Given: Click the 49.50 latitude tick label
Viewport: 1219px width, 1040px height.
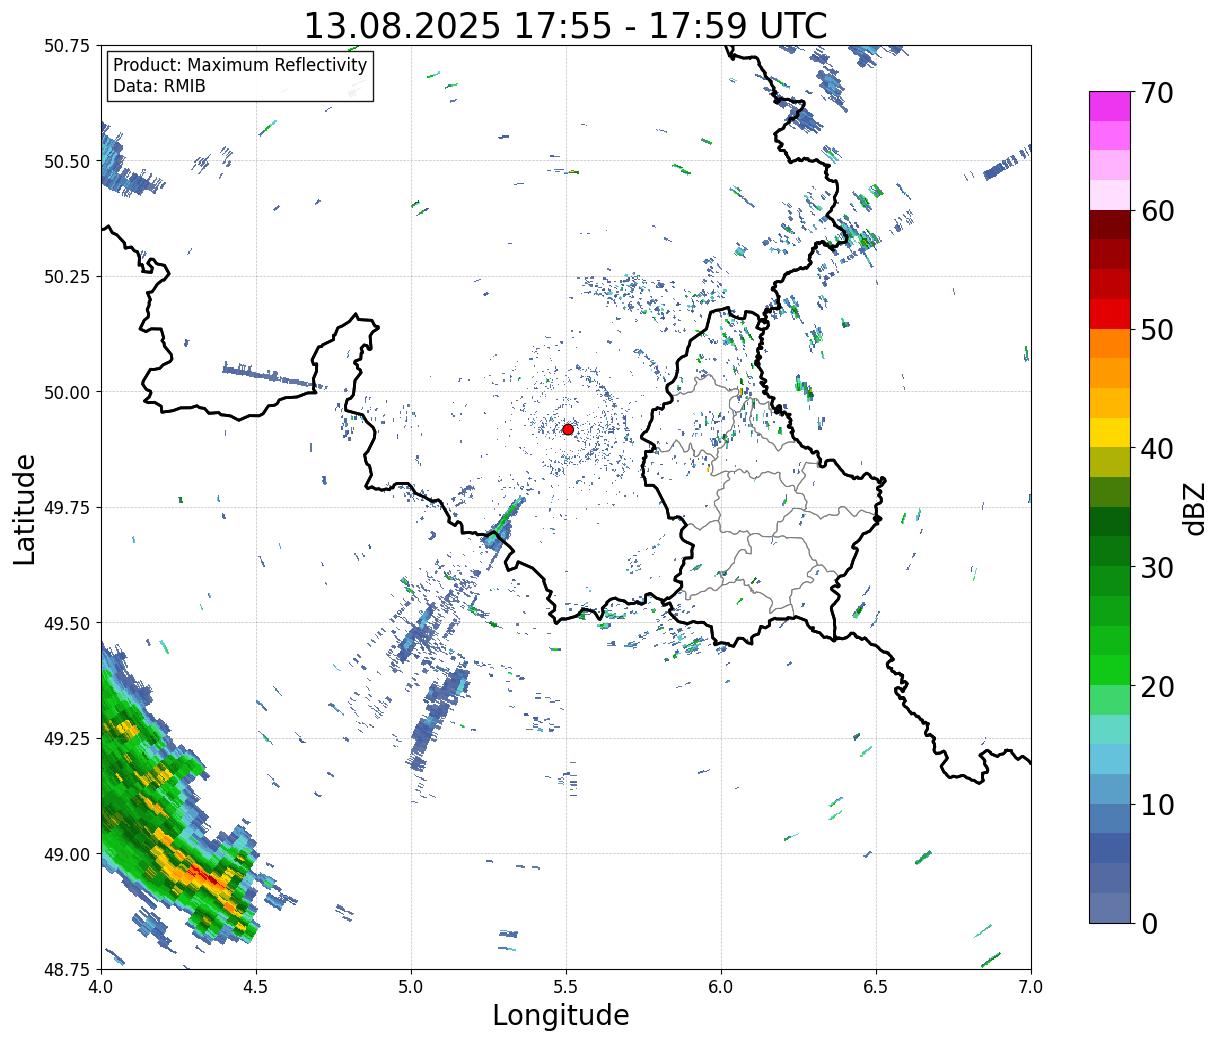Looking at the screenshot, I should click(67, 623).
